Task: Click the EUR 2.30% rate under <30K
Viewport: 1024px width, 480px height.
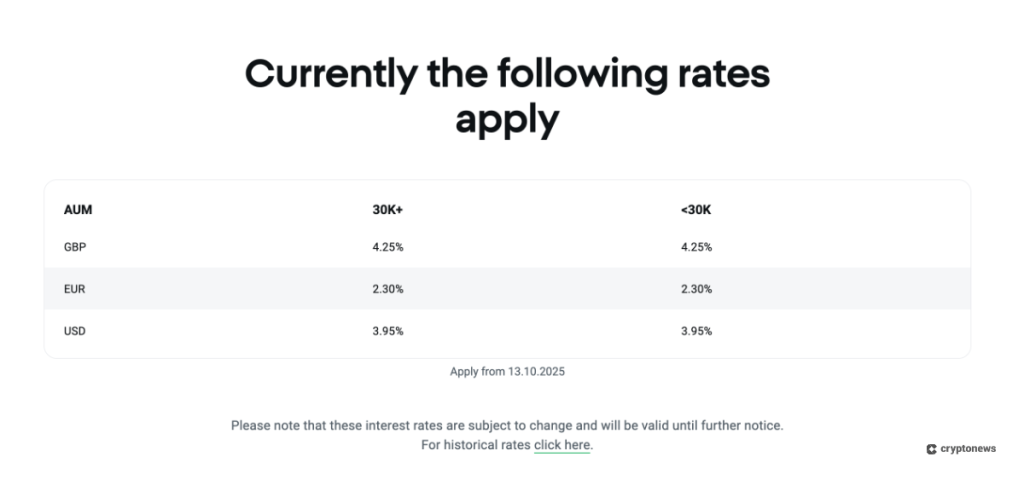Action: 696,289
